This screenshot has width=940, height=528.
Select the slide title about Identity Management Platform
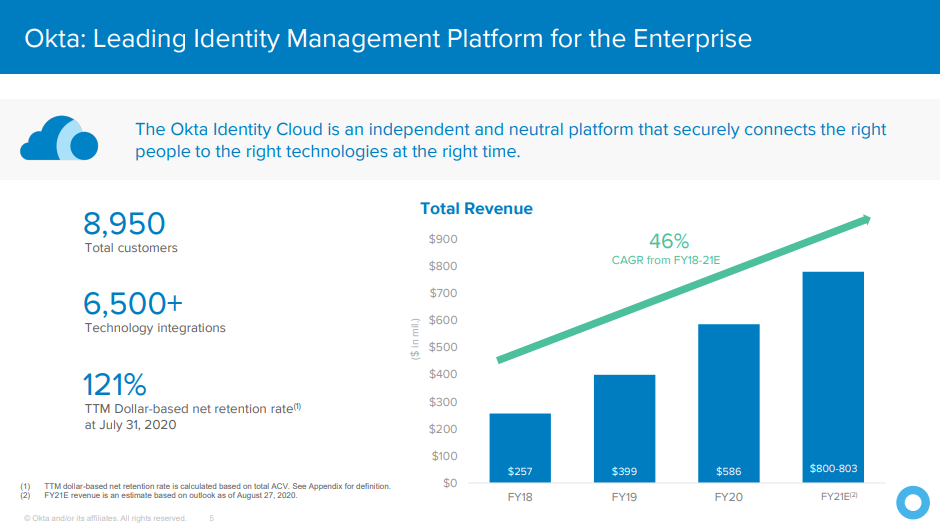coord(388,39)
